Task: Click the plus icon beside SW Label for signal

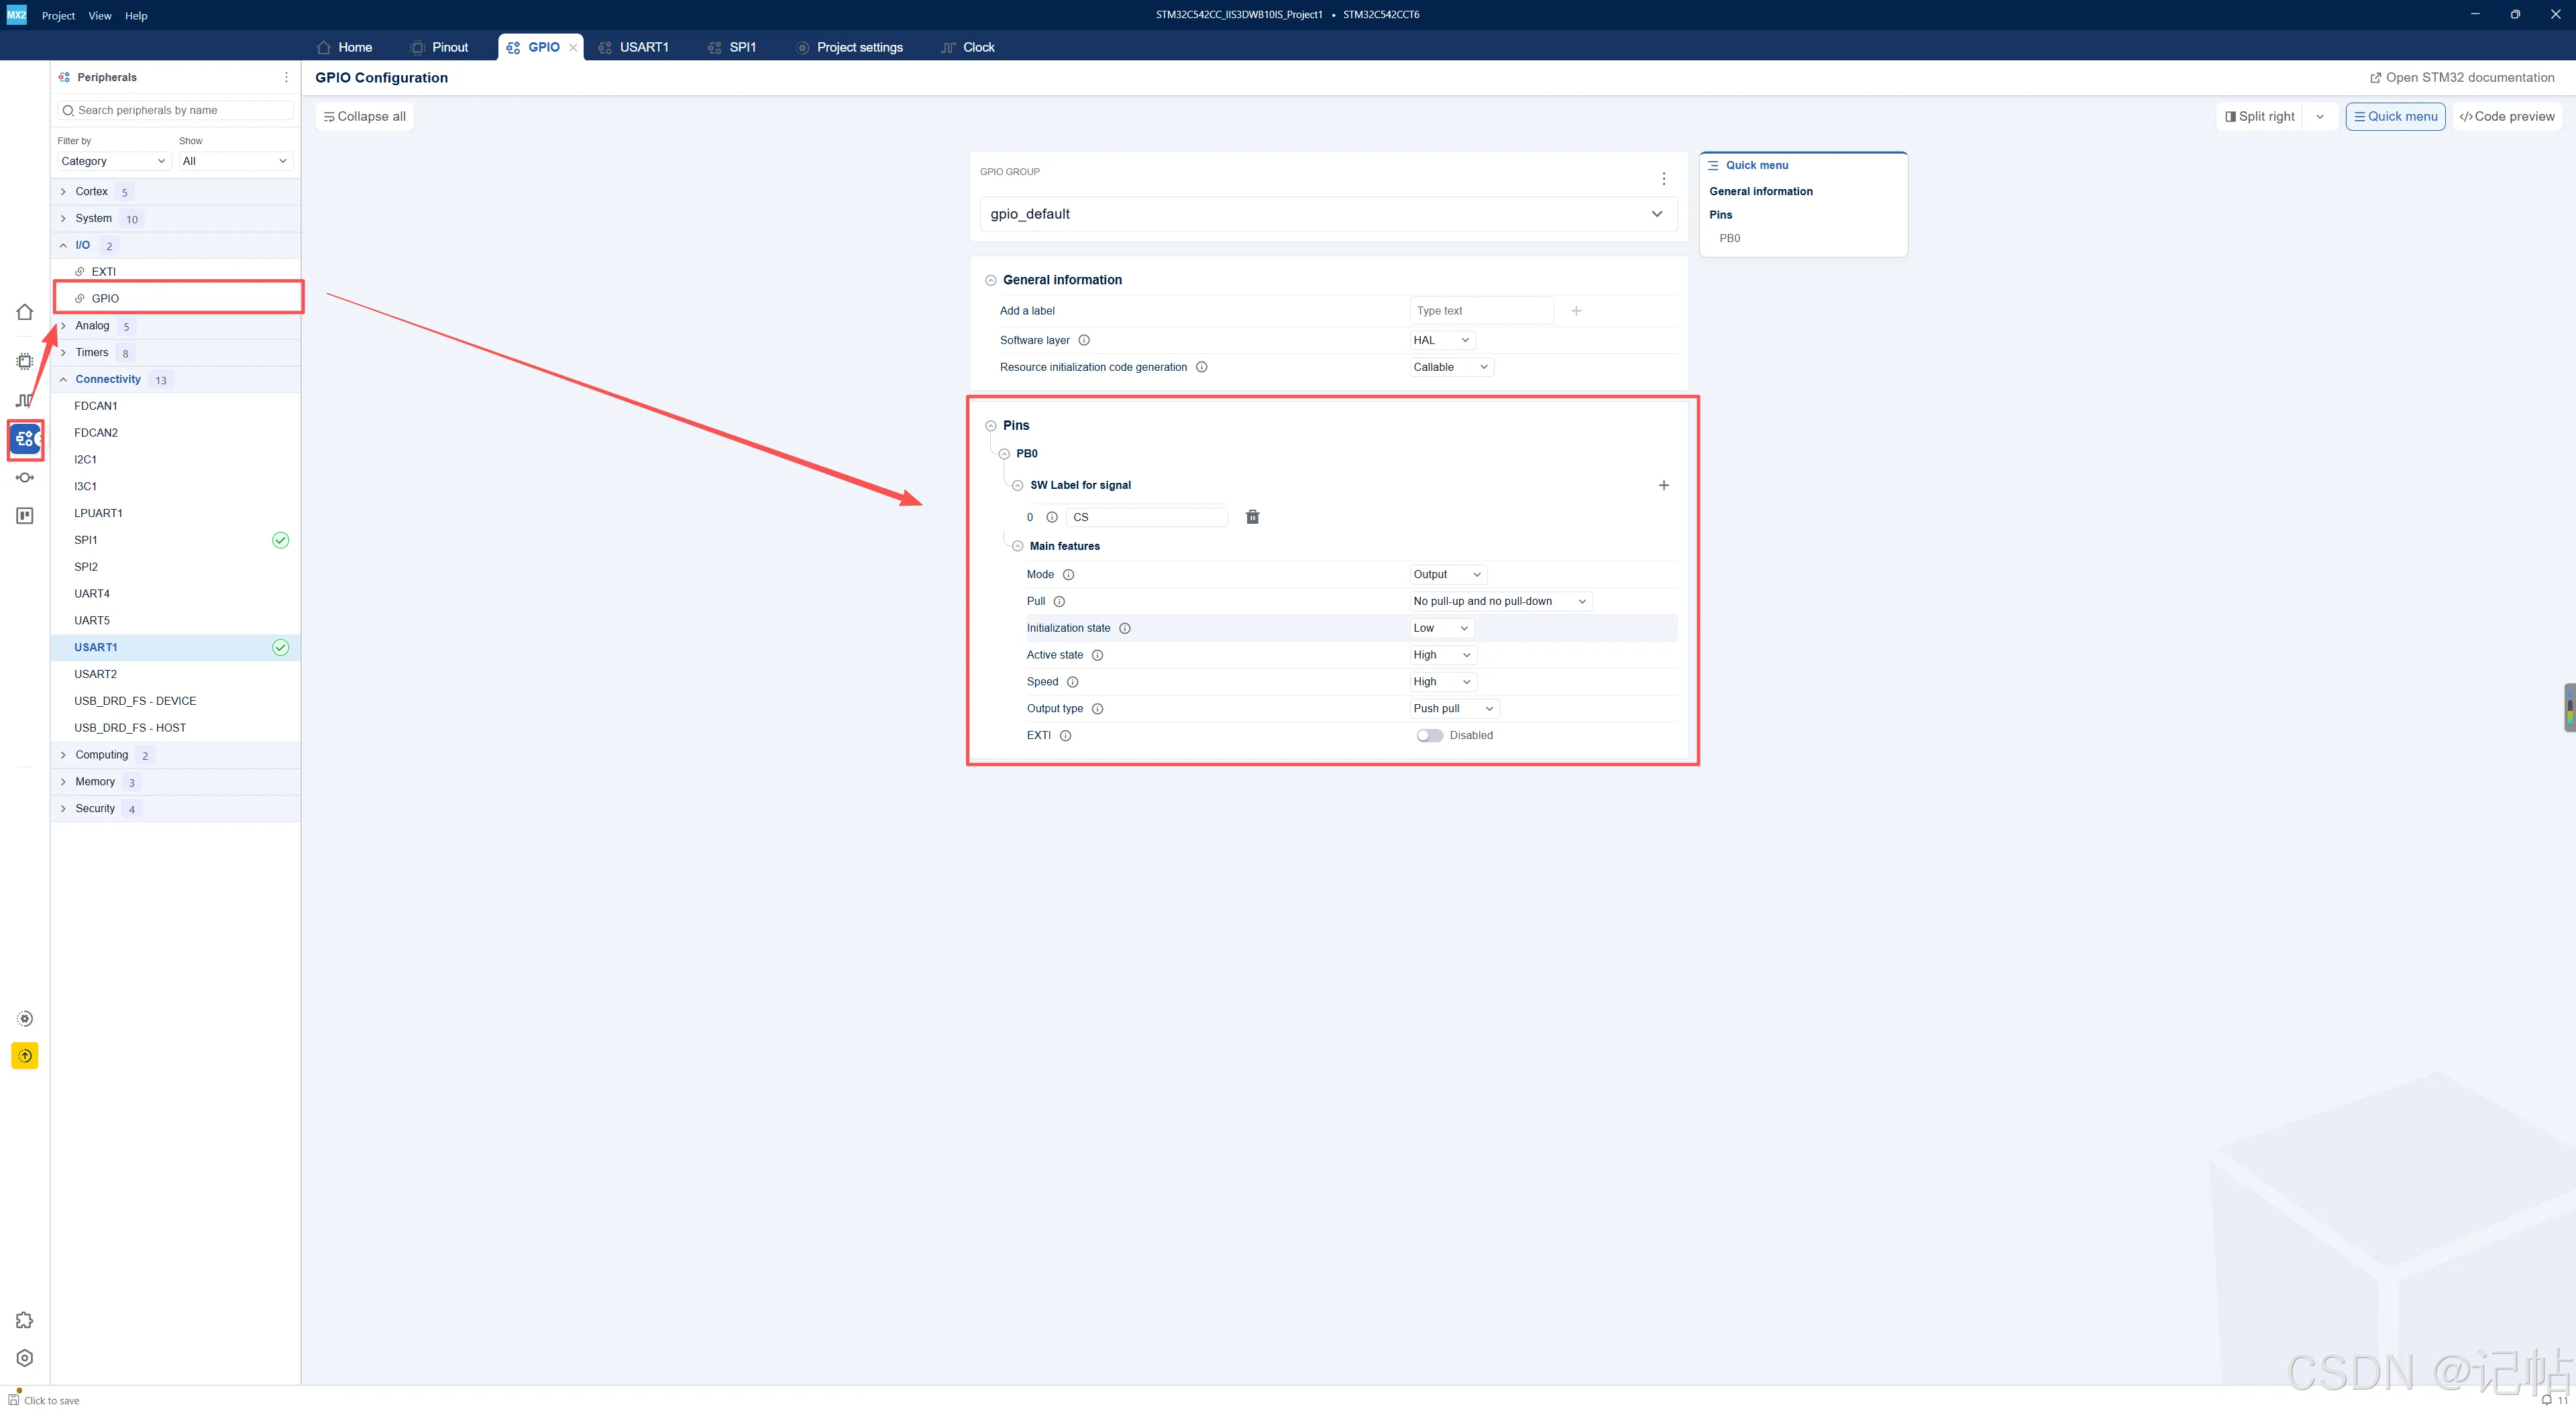Action: tap(1664, 485)
